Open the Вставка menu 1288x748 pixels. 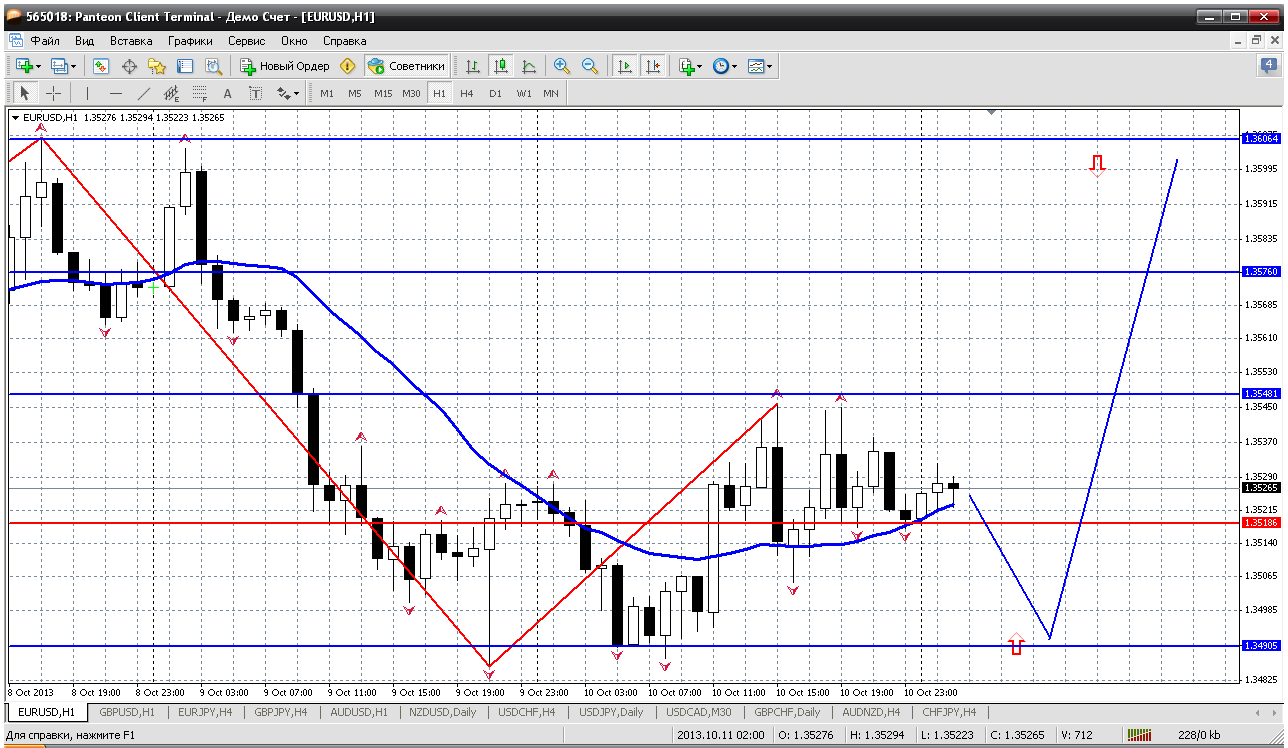click(131, 41)
